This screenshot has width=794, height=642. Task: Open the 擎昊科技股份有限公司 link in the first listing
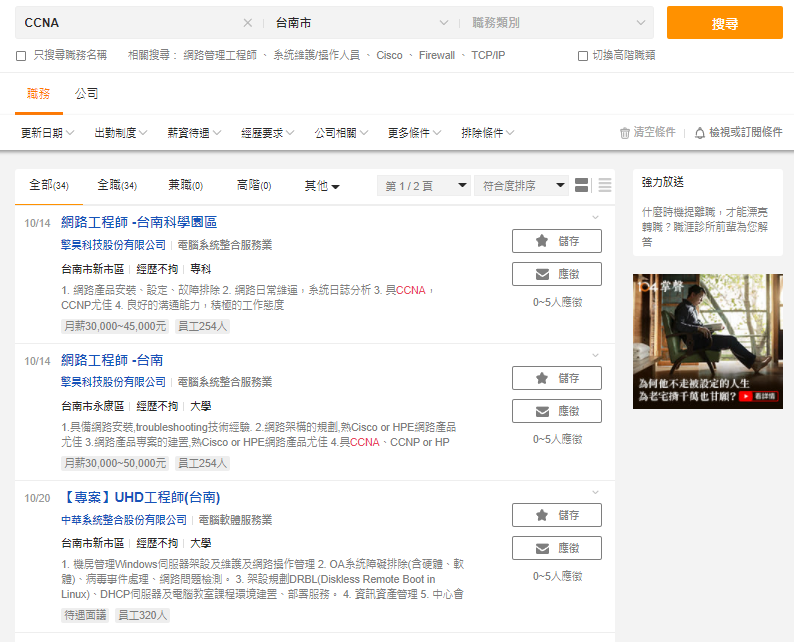coord(113,245)
